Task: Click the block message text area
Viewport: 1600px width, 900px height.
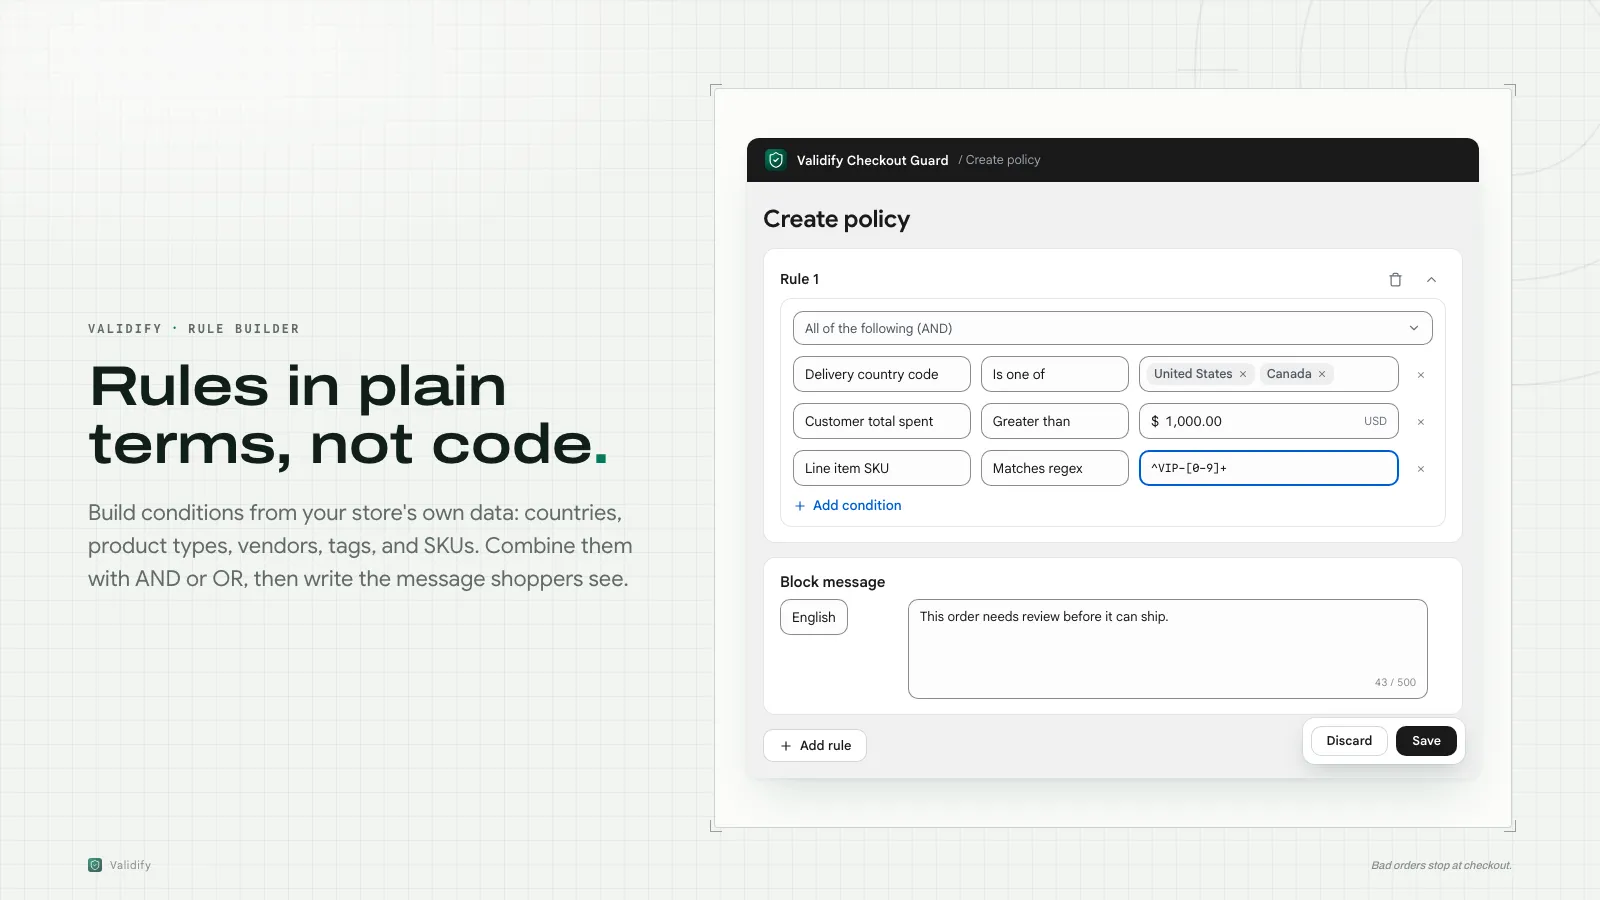Action: (x=1167, y=649)
